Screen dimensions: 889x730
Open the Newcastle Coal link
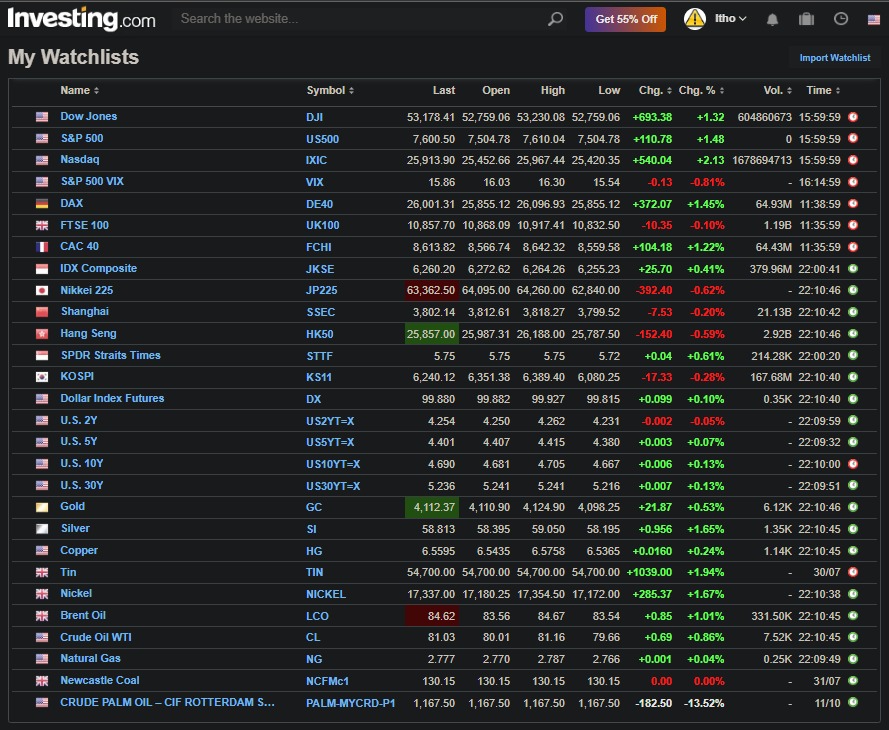(100, 680)
